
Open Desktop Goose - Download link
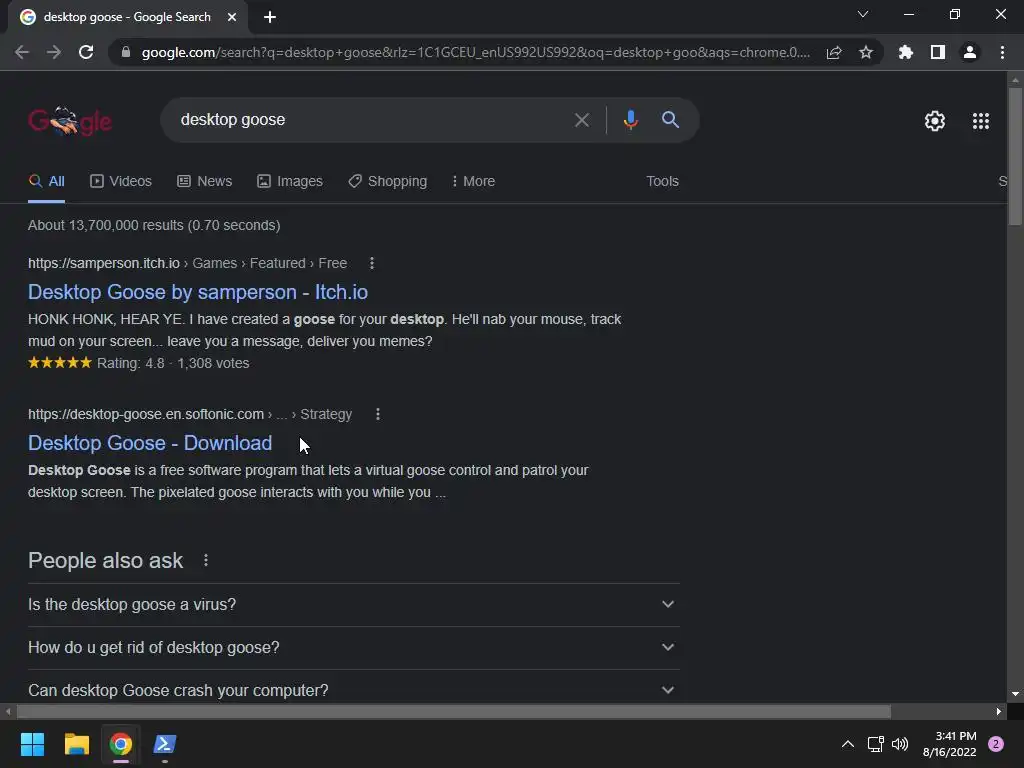pyautogui.click(x=150, y=443)
